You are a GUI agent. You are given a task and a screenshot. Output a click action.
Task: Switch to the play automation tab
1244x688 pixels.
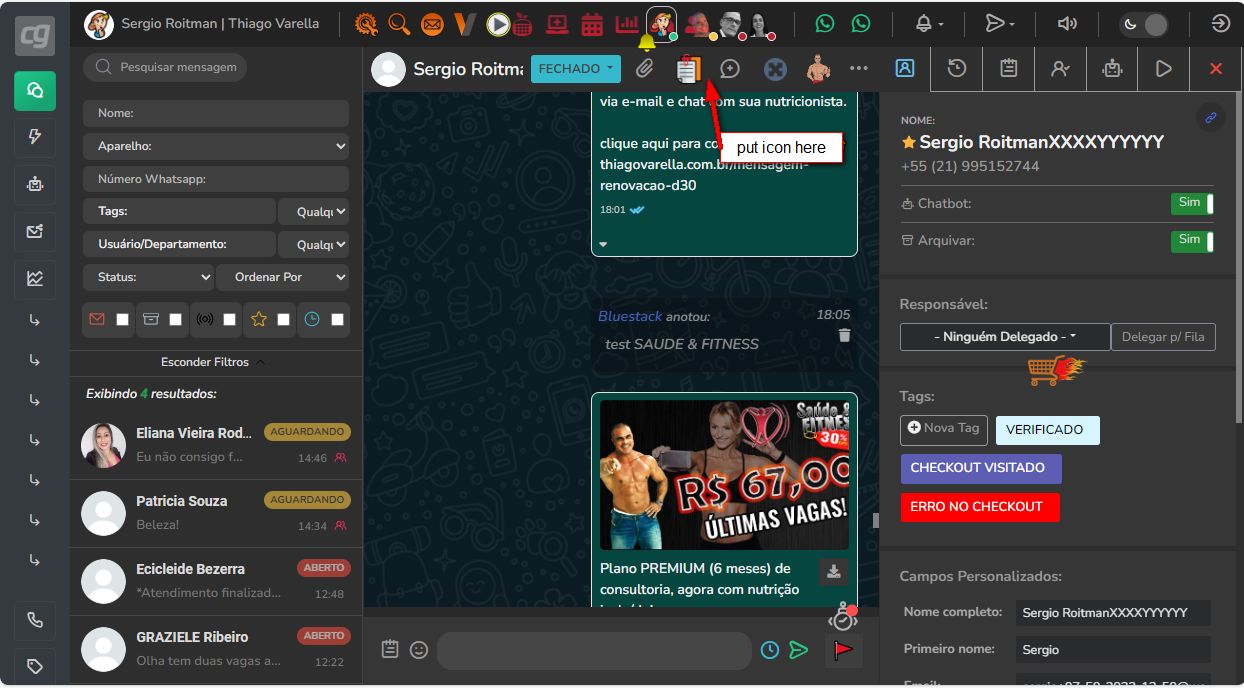click(x=1163, y=69)
